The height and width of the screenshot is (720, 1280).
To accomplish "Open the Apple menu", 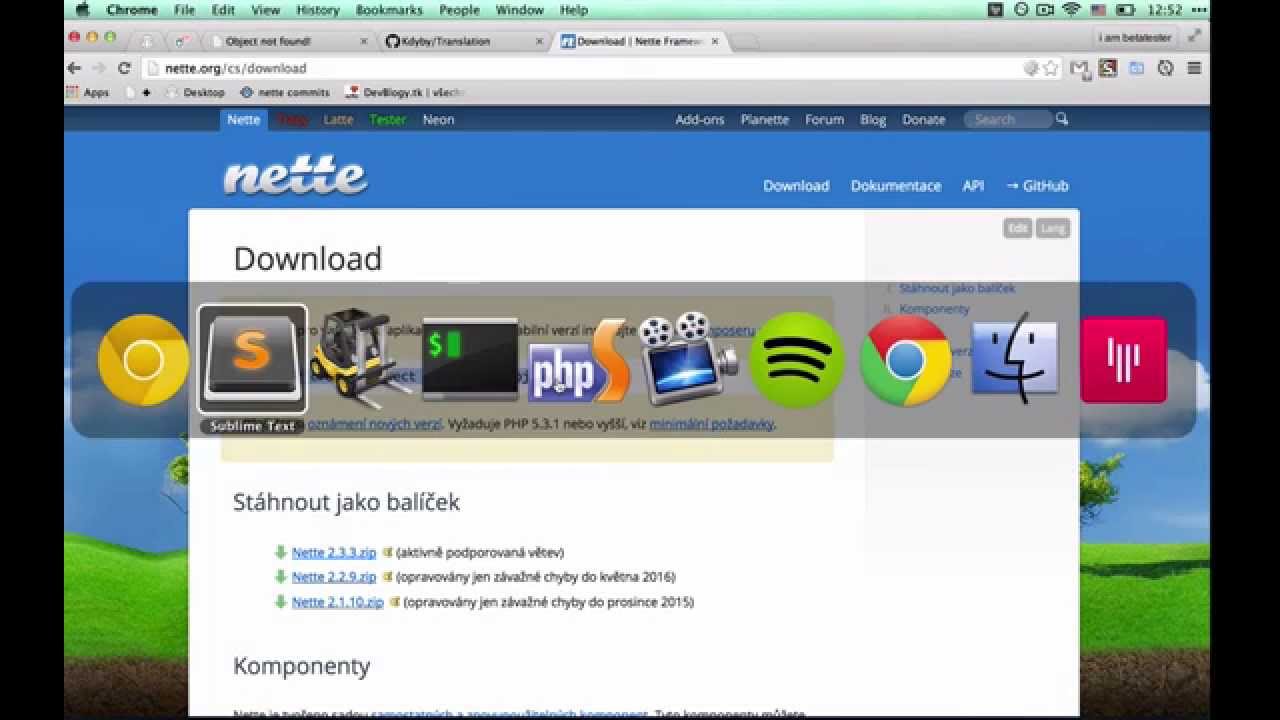I will click(83, 10).
